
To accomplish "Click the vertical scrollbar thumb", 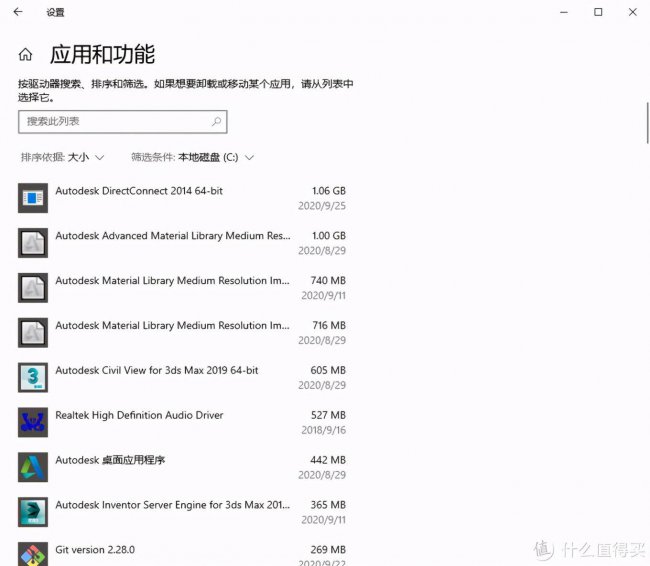I will (648, 123).
